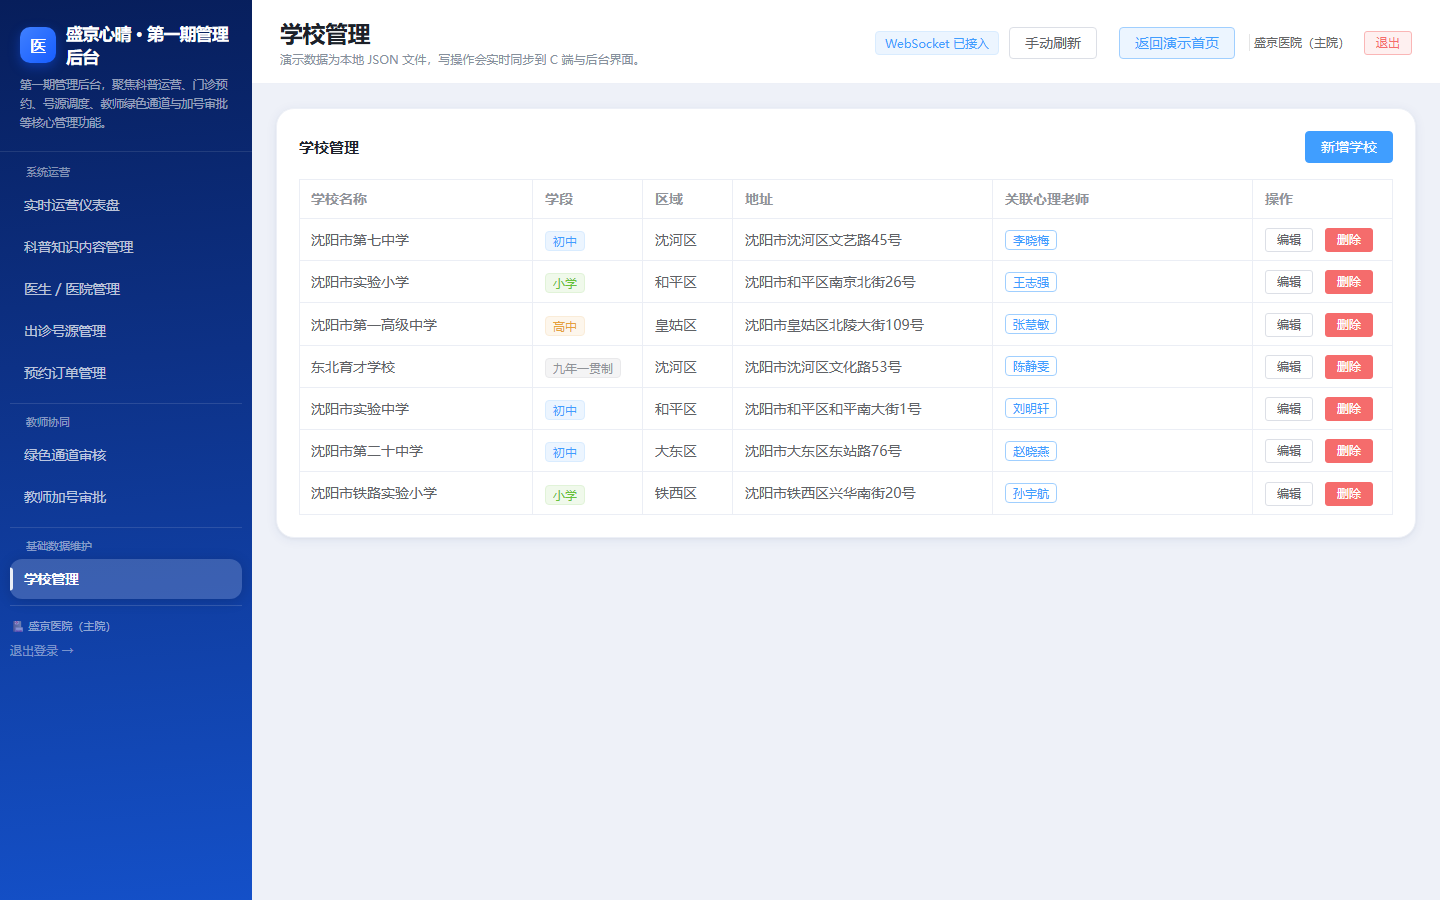Open 科普知识内容管理 menu item
This screenshot has height=900, width=1440.
[x=126, y=247]
